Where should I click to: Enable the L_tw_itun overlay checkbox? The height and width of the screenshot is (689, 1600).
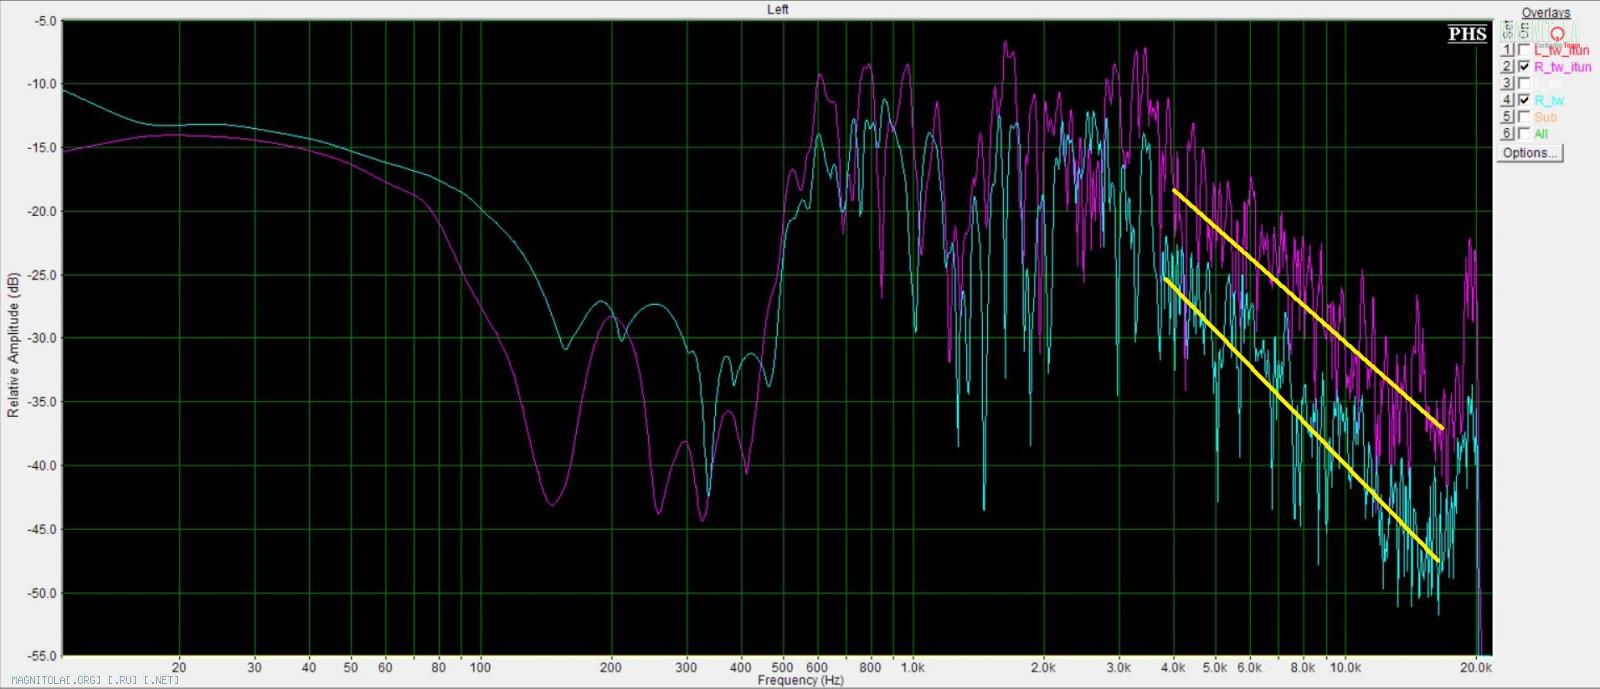click(1524, 50)
